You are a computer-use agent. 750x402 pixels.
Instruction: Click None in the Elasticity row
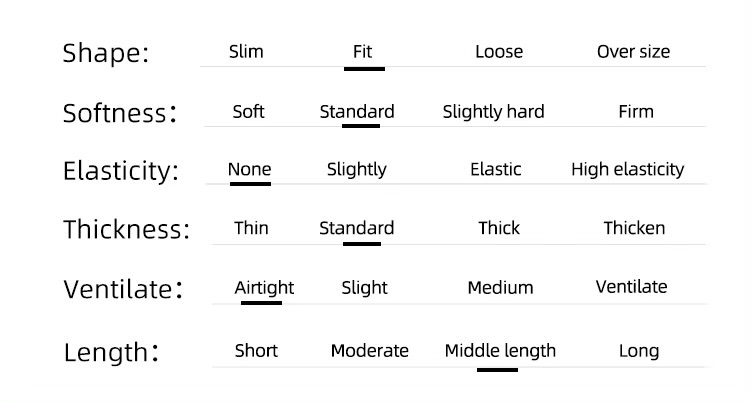249,169
